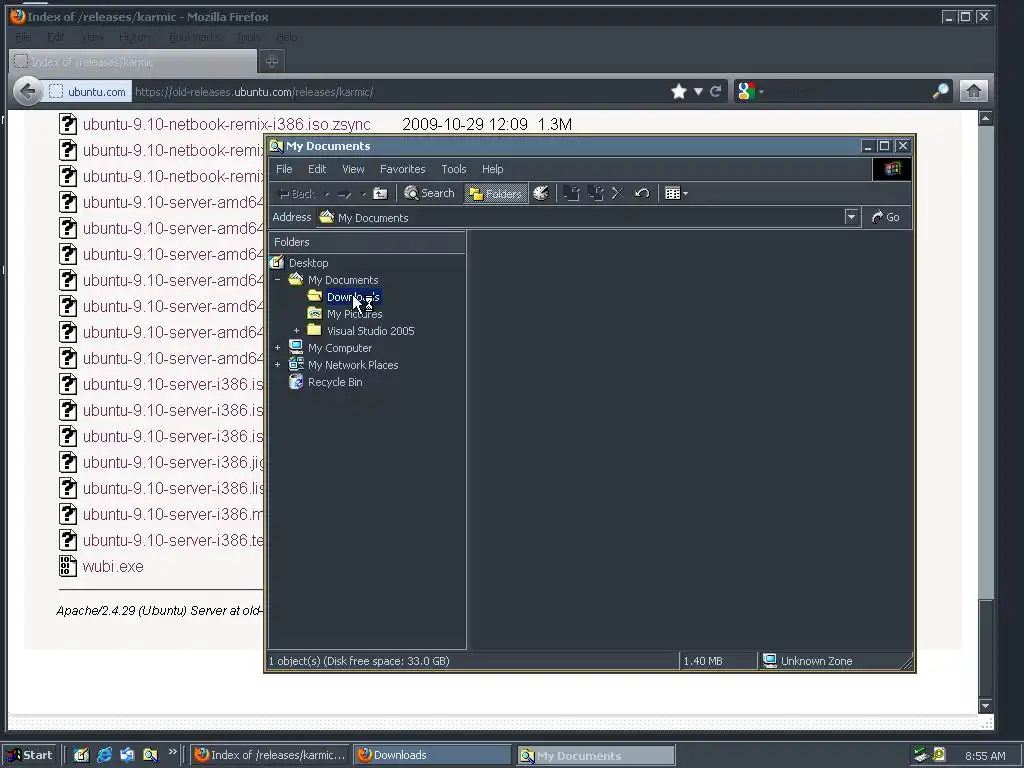Click the Undo toolbar icon

pos(642,193)
